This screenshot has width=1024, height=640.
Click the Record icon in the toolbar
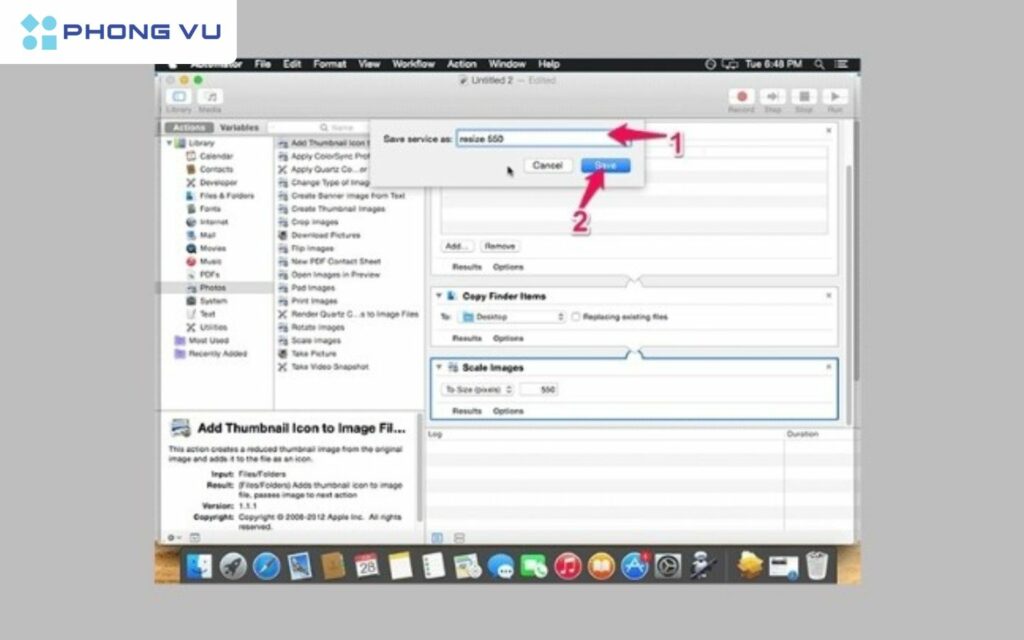coord(740,95)
